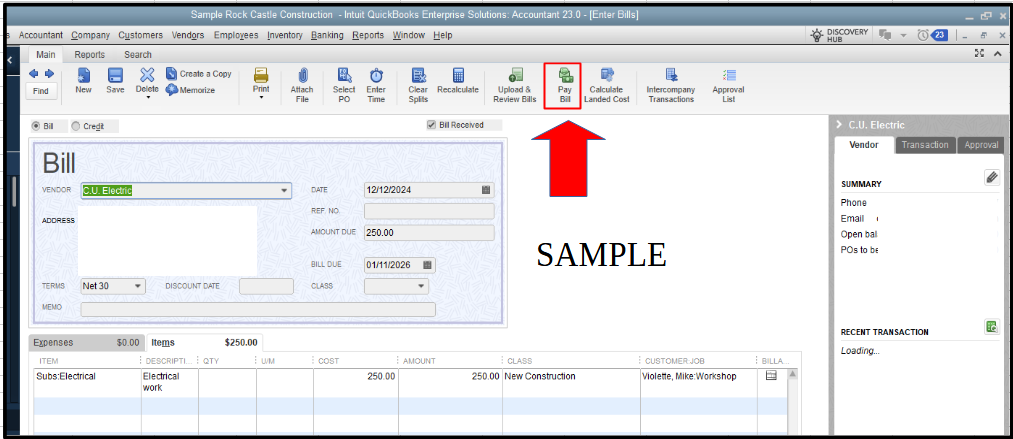
Task: Recalculate the bill amounts
Action: point(458,81)
